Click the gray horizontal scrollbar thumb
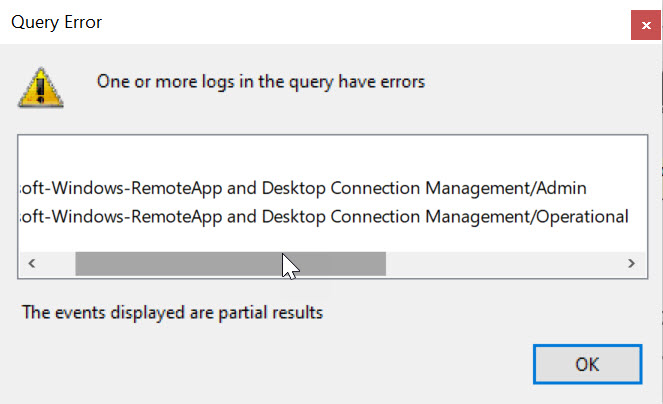Screen dimensions: 663x404 click(x=230, y=263)
